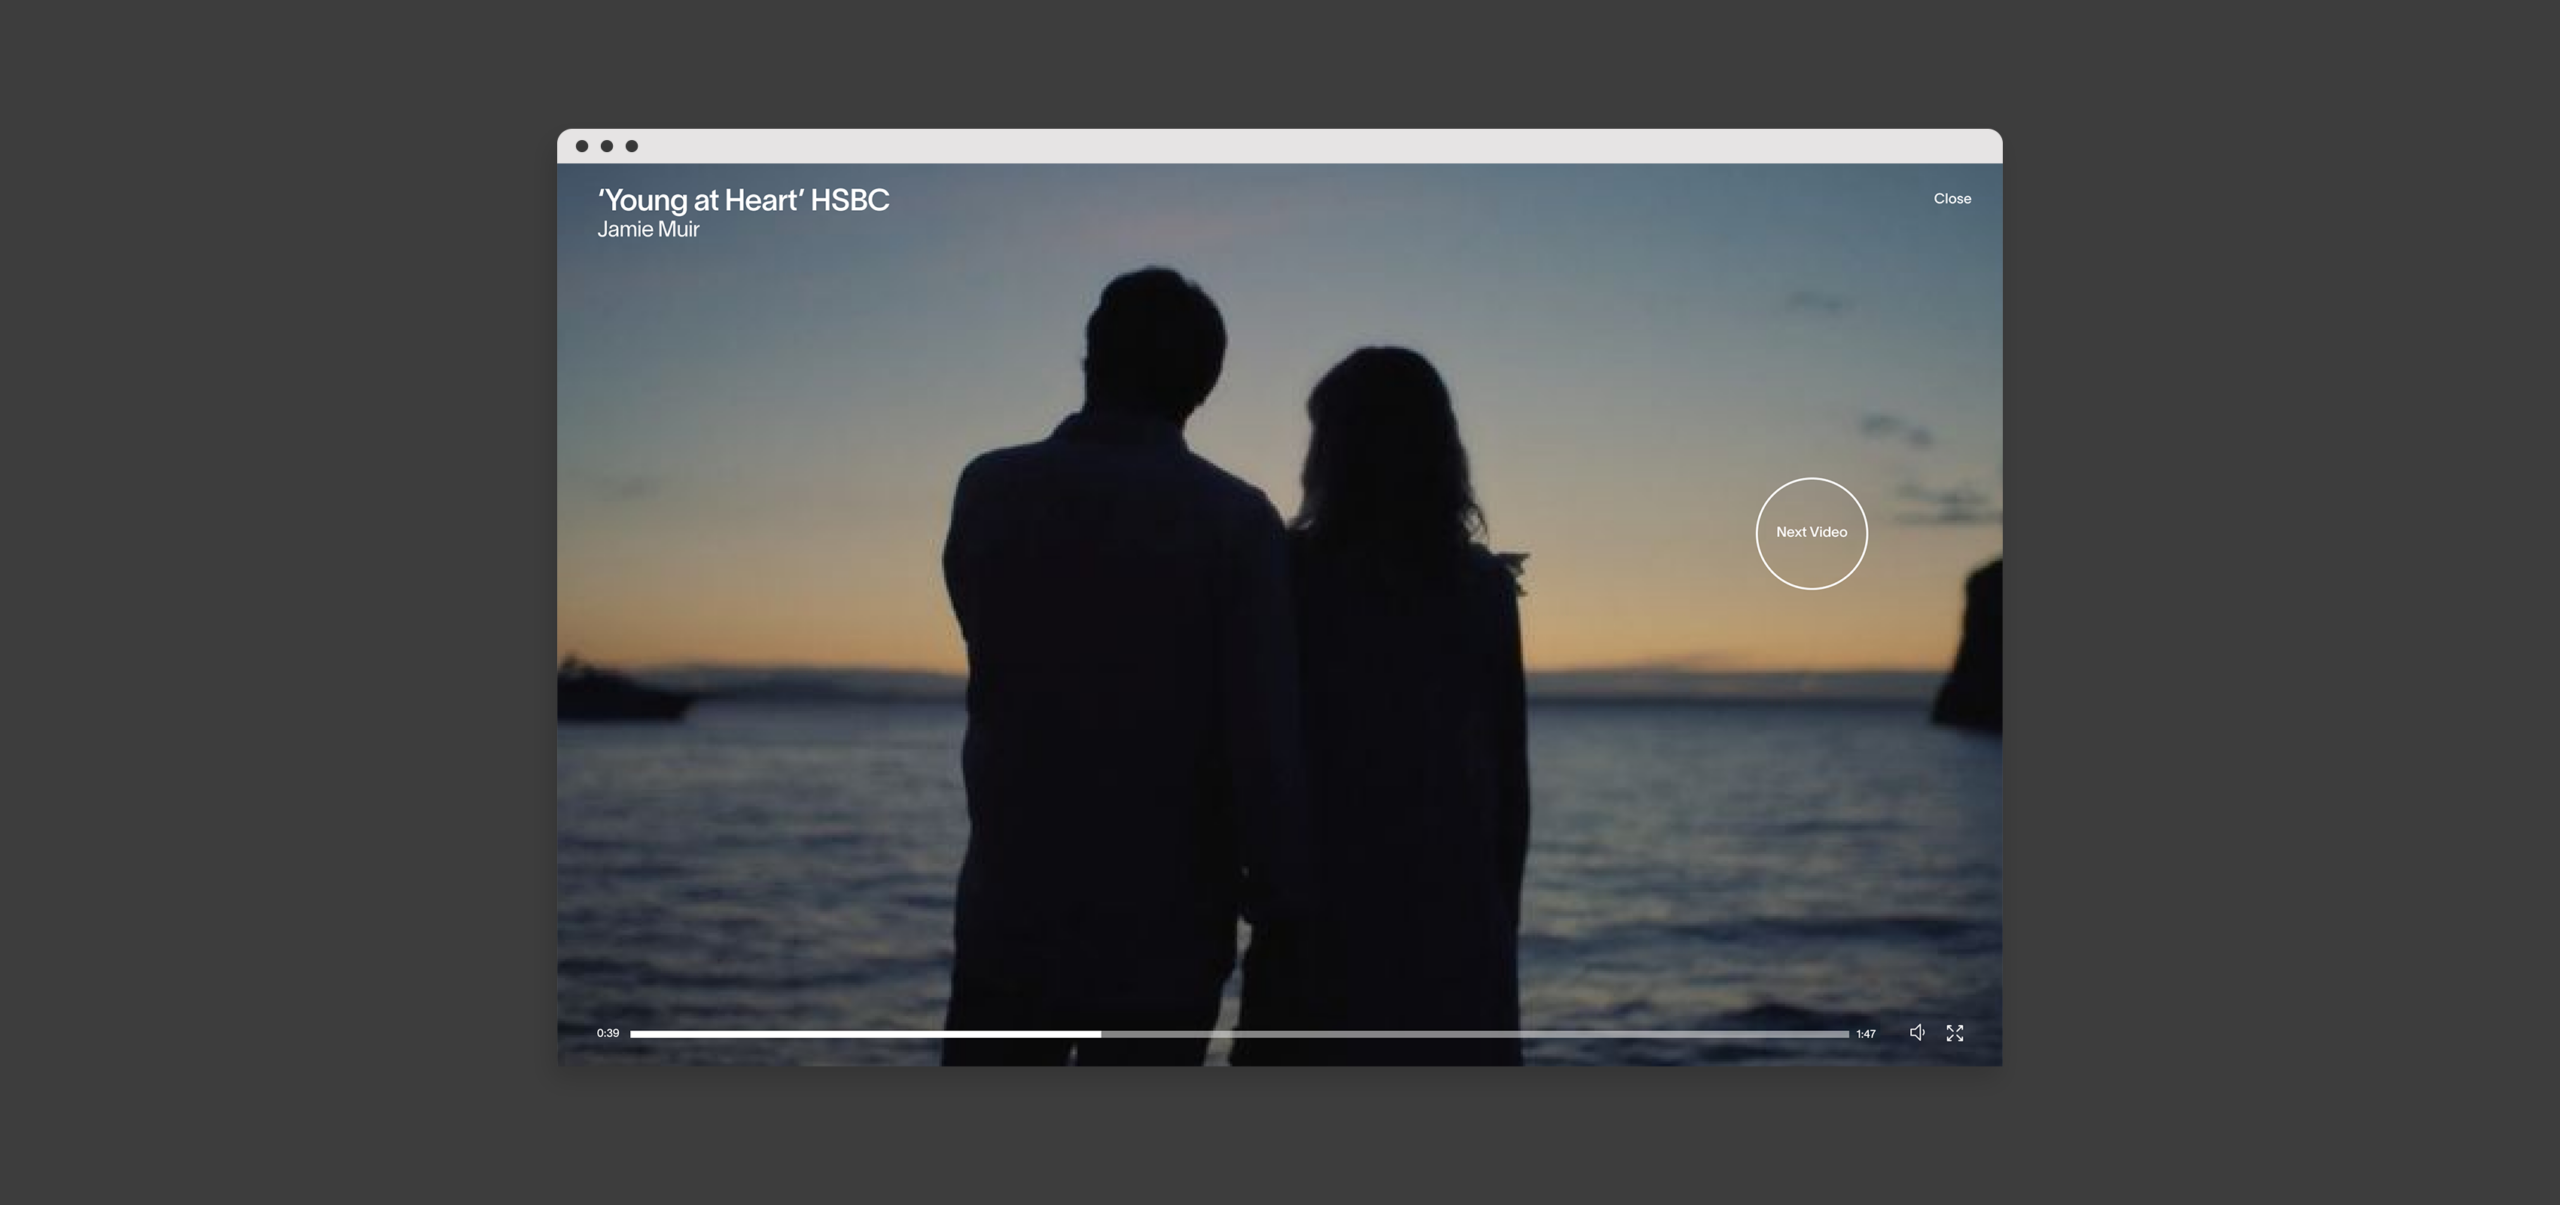Click the playhead at the white bar's end
This screenshot has width=2560, height=1205.
[x=1100, y=1034]
